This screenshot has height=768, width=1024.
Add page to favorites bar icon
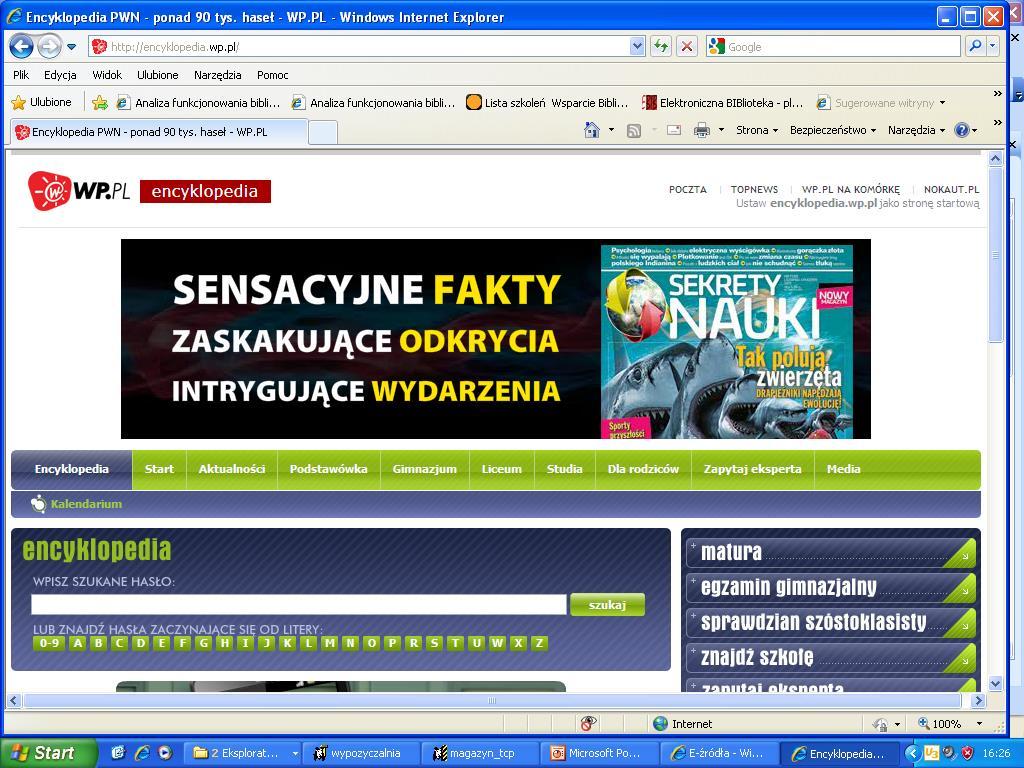pyautogui.click(x=100, y=103)
